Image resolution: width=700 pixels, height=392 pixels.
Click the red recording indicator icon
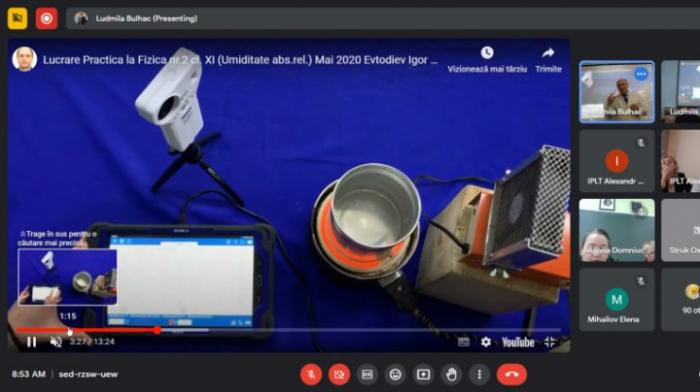click(46, 18)
